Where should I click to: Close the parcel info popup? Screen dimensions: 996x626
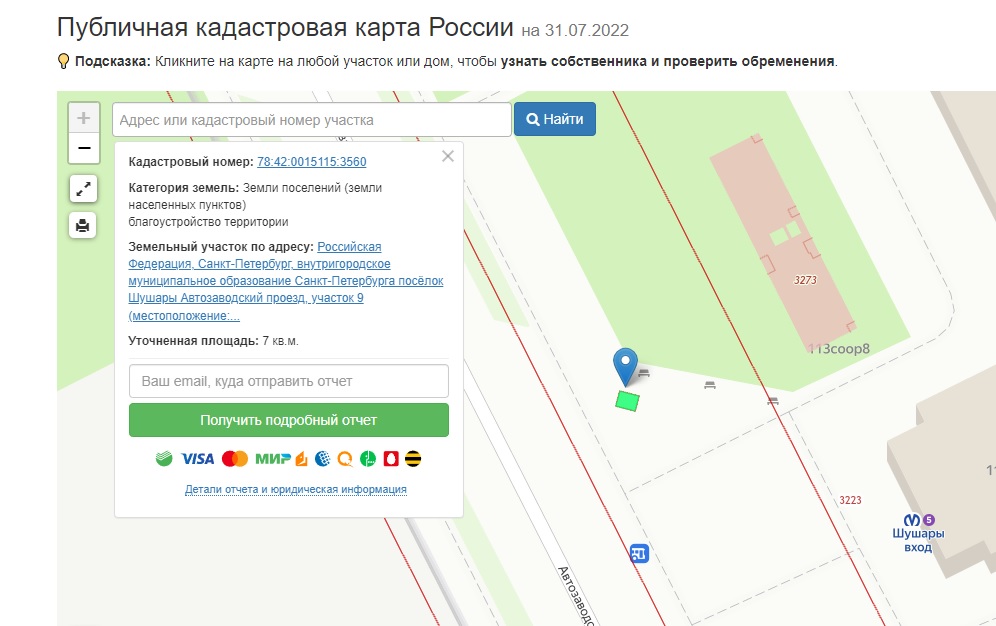447,156
